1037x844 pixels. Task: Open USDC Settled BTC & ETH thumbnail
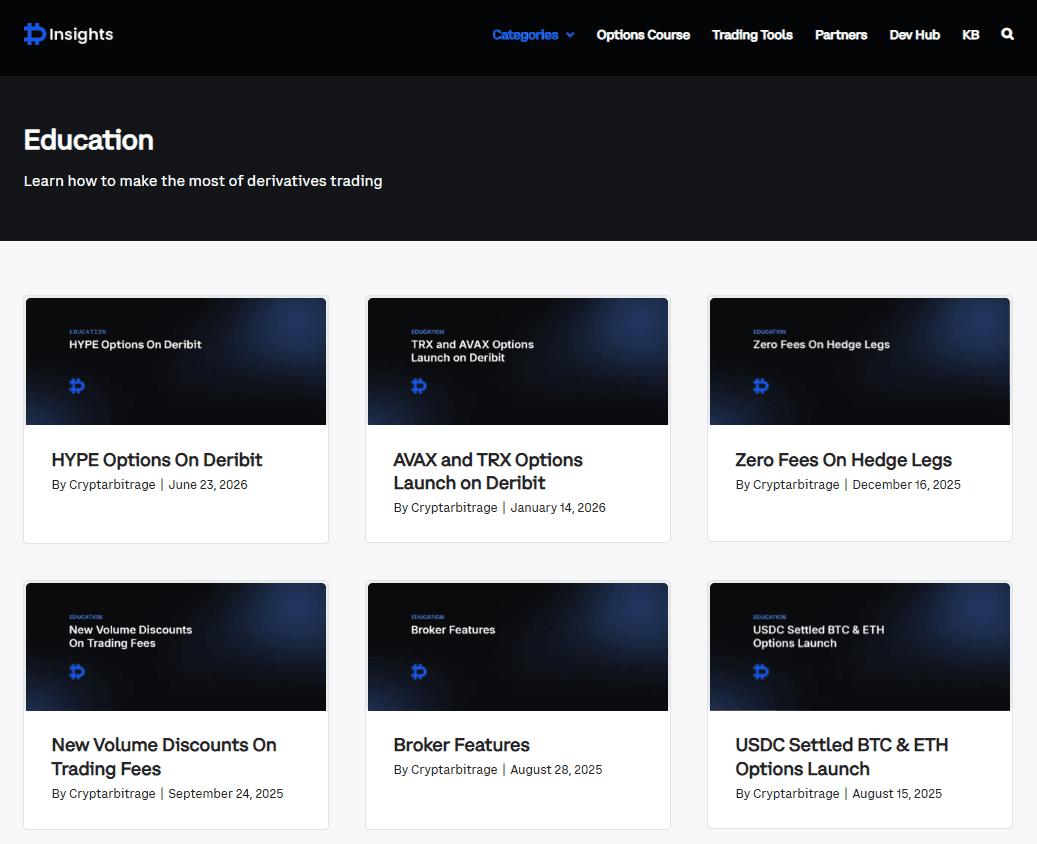click(860, 647)
